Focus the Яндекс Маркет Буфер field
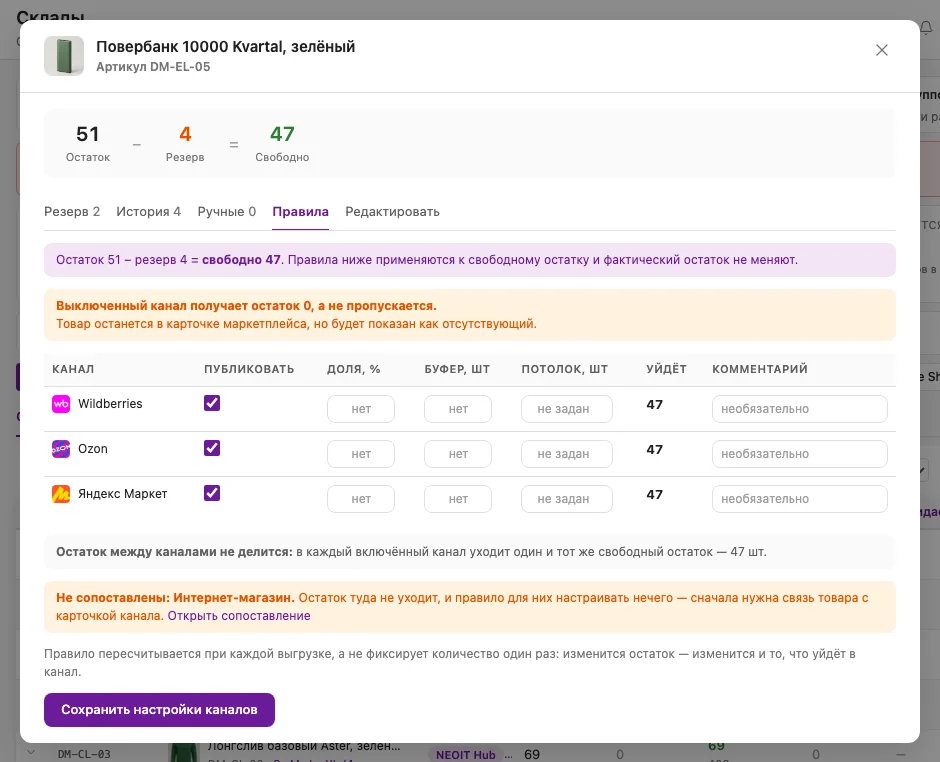Viewport: 940px width, 762px height. pyautogui.click(x=458, y=499)
